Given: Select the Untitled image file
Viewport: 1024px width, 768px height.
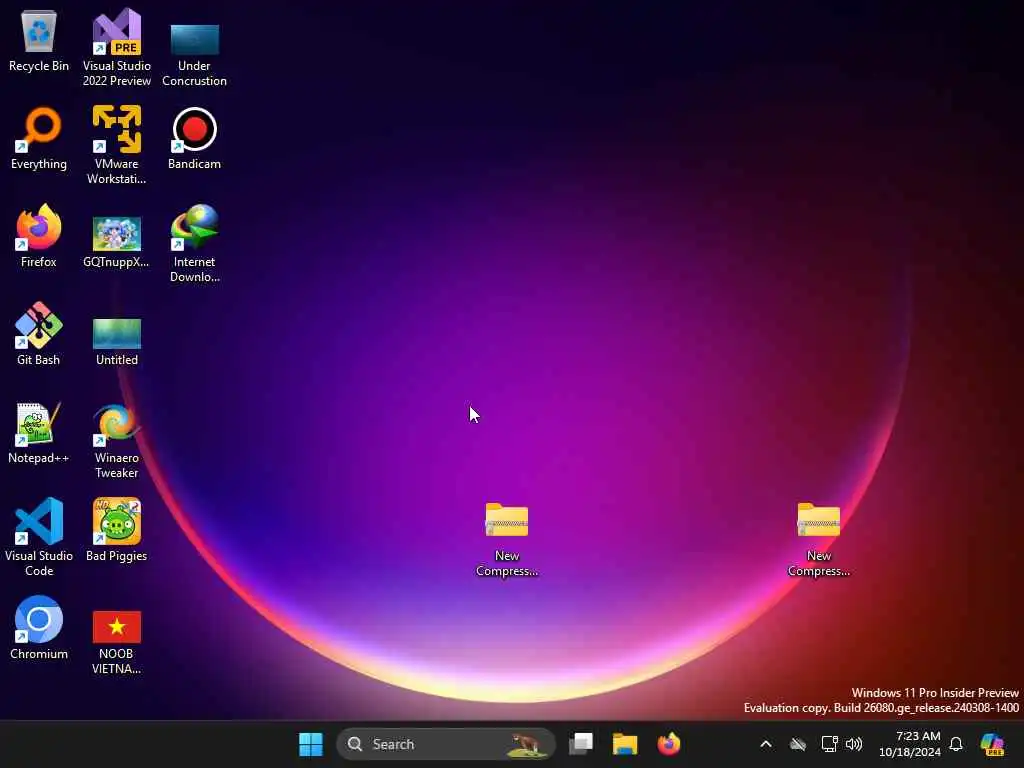Looking at the screenshot, I should point(116,342).
